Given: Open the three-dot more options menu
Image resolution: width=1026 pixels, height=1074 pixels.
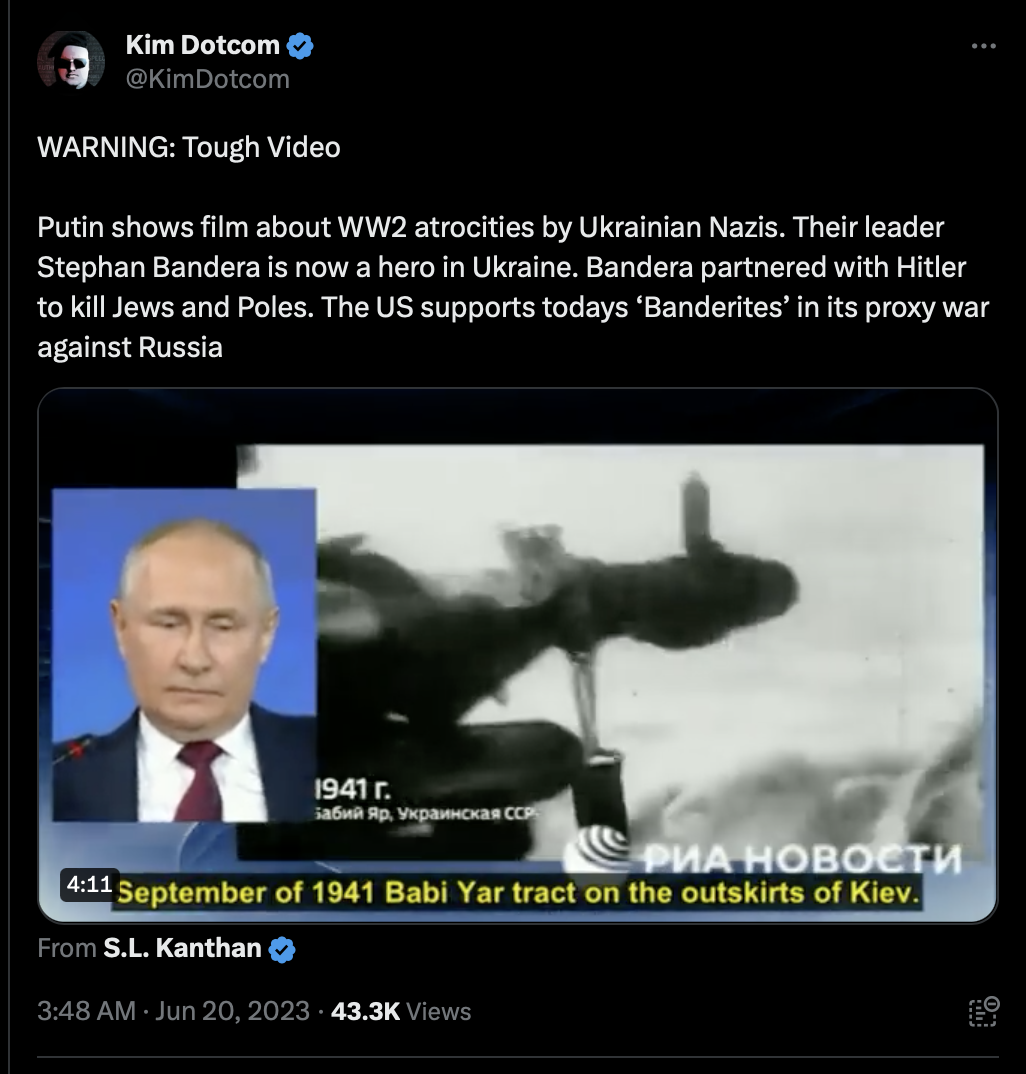Looking at the screenshot, I should click(984, 46).
